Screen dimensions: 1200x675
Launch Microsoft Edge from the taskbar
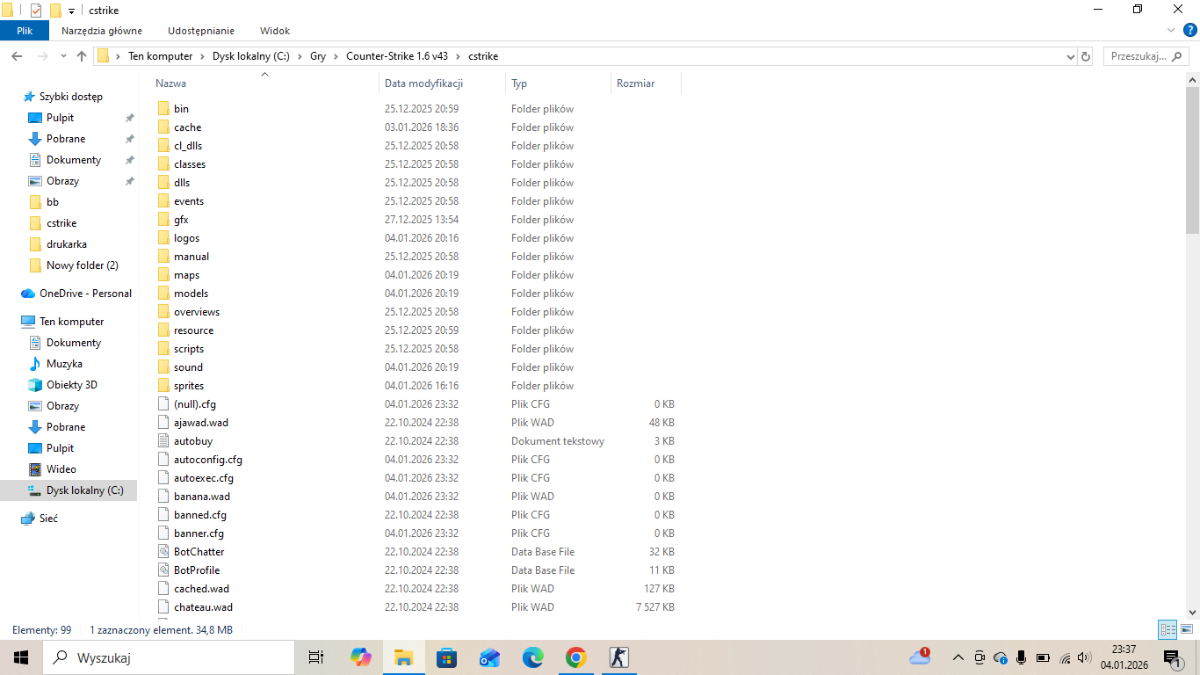coord(532,657)
